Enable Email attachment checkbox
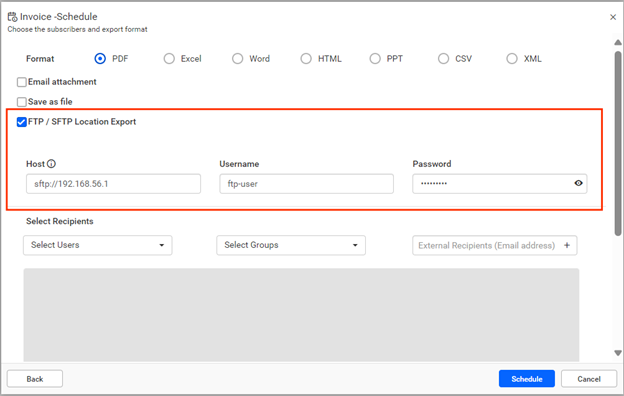The image size is (624, 396). click(21, 82)
